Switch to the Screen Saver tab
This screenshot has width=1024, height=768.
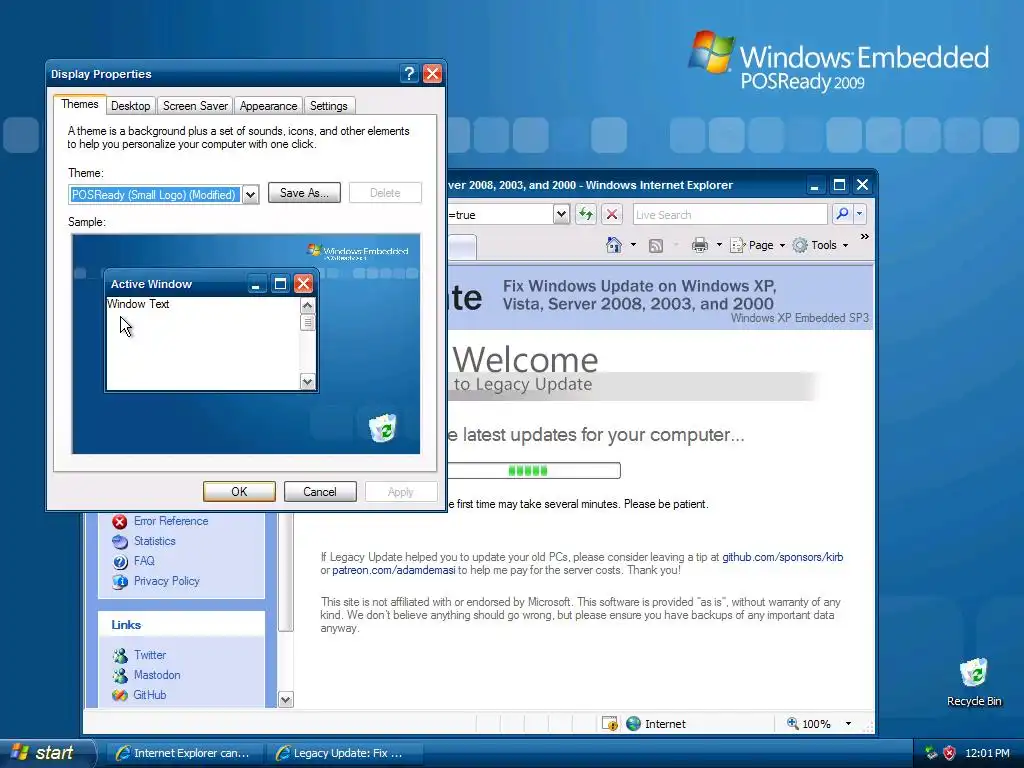pos(195,106)
